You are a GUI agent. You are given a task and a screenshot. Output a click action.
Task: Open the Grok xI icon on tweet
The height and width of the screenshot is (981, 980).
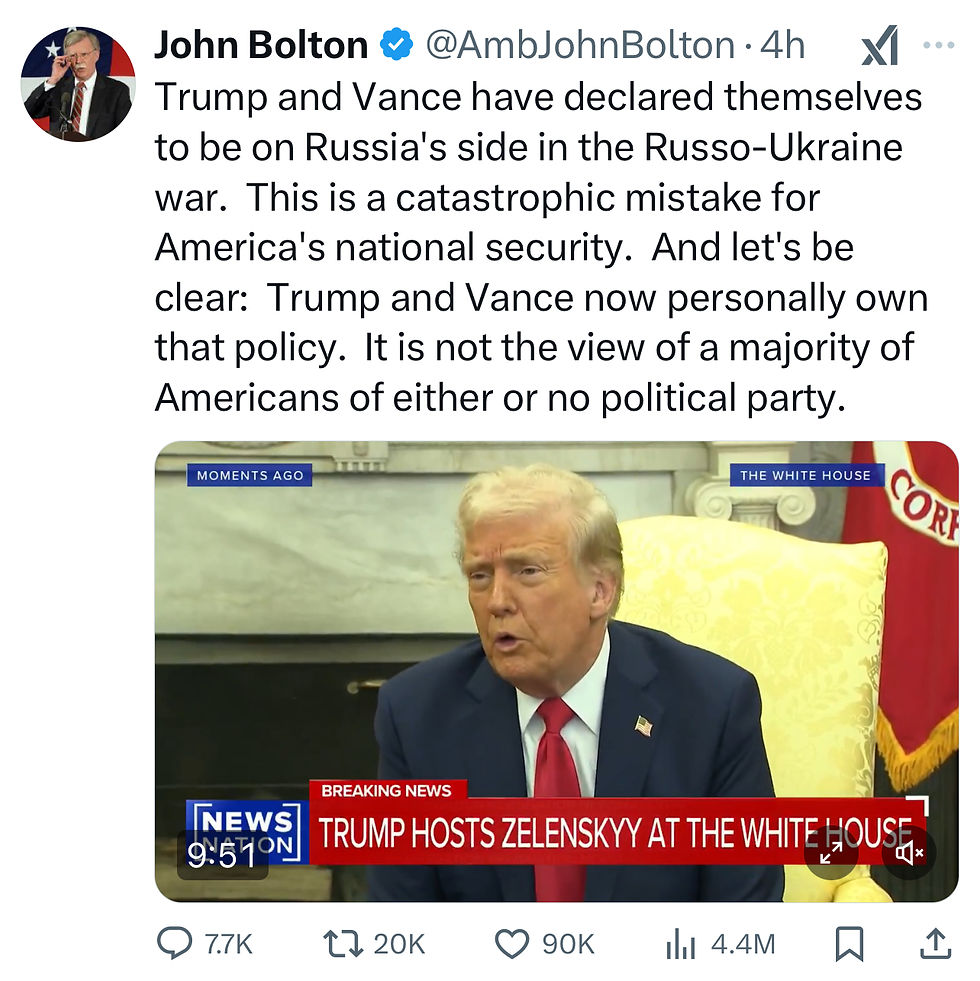[880, 46]
